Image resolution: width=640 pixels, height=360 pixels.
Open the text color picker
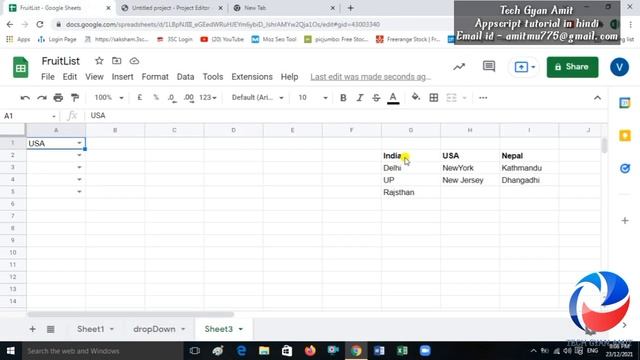click(x=393, y=98)
